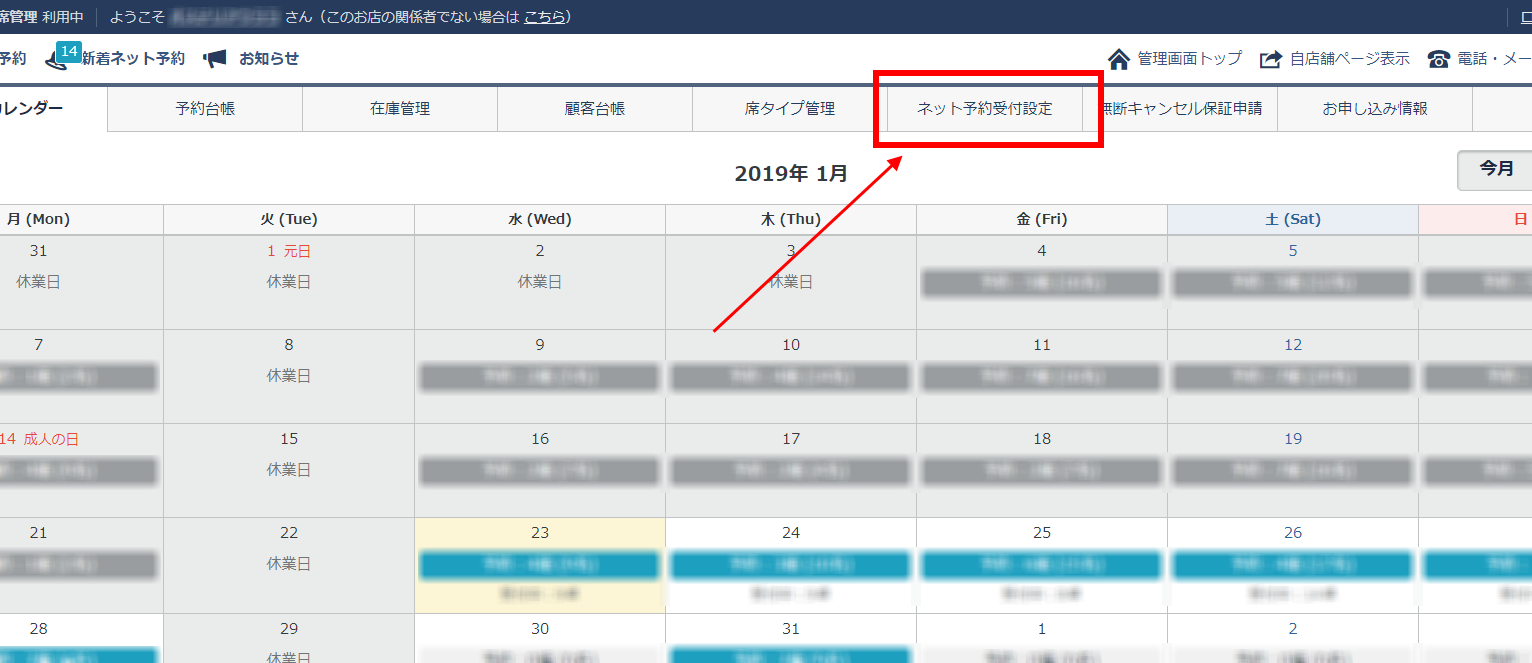Select date 7 in the Monday column
The height and width of the screenshot is (663, 1532).
[38, 345]
